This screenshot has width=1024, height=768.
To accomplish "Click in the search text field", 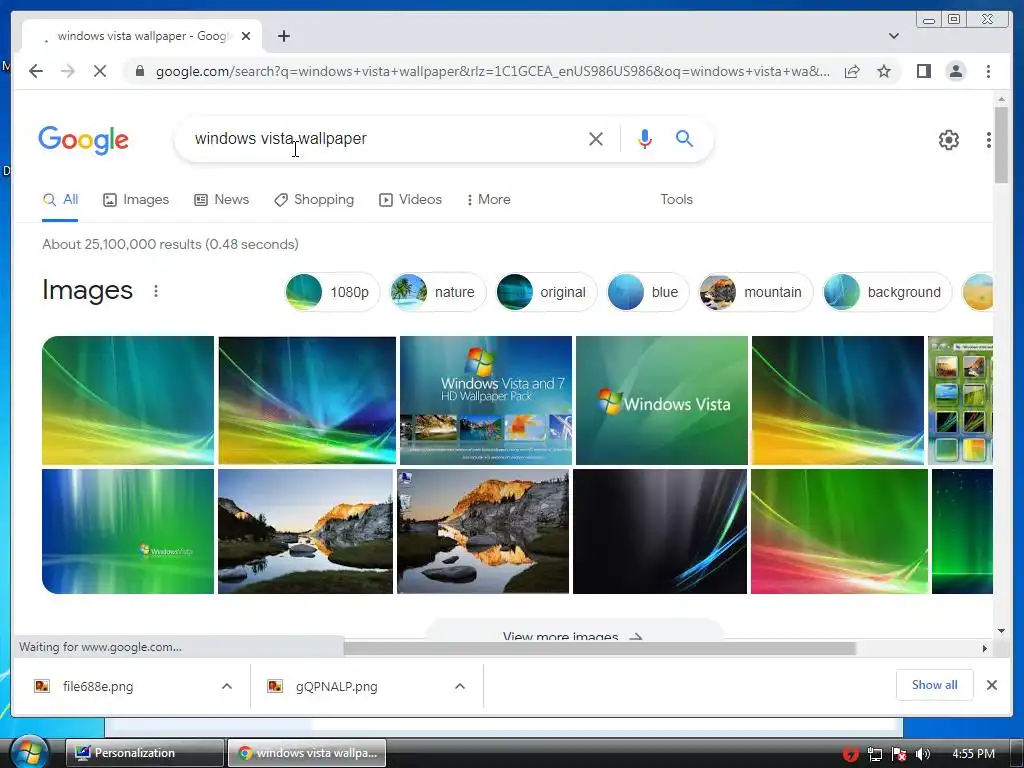I will point(385,138).
